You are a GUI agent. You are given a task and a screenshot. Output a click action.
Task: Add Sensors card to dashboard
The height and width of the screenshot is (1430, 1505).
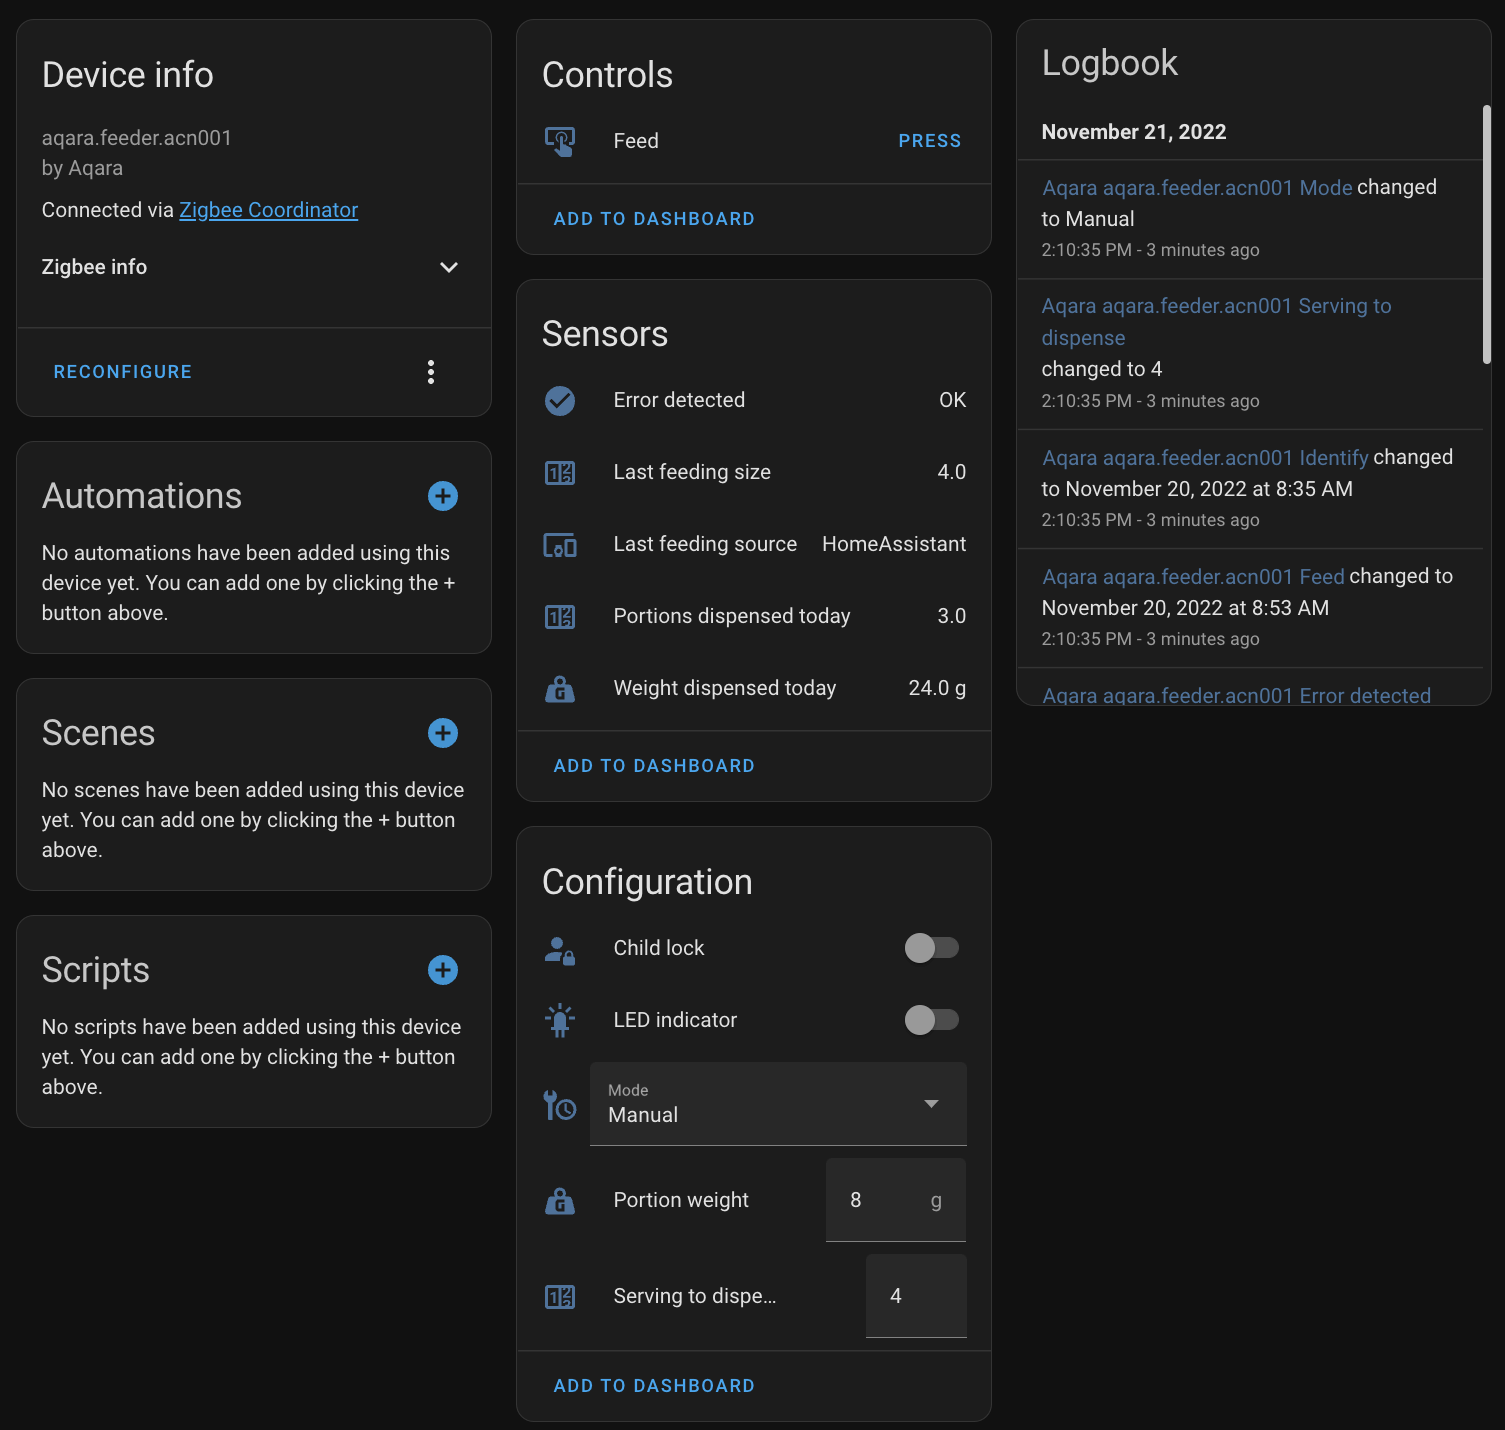pyautogui.click(x=654, y=766)
